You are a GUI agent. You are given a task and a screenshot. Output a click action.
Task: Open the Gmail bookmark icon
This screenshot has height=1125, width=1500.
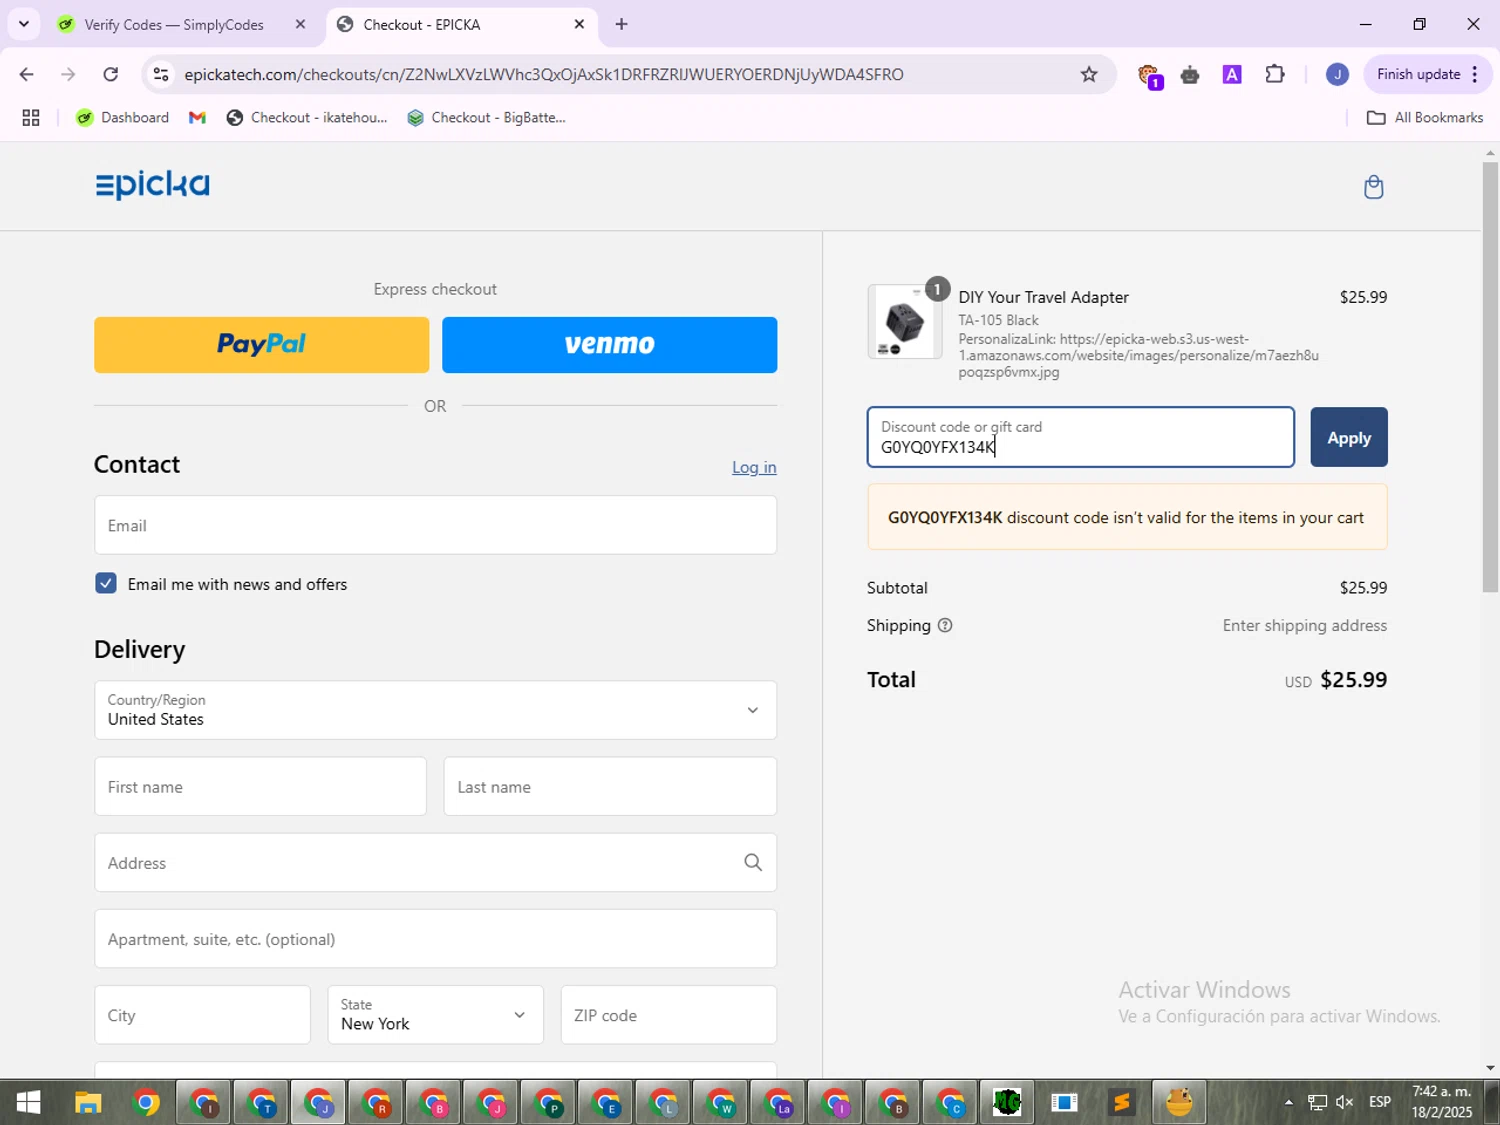(x=197, y=118)
